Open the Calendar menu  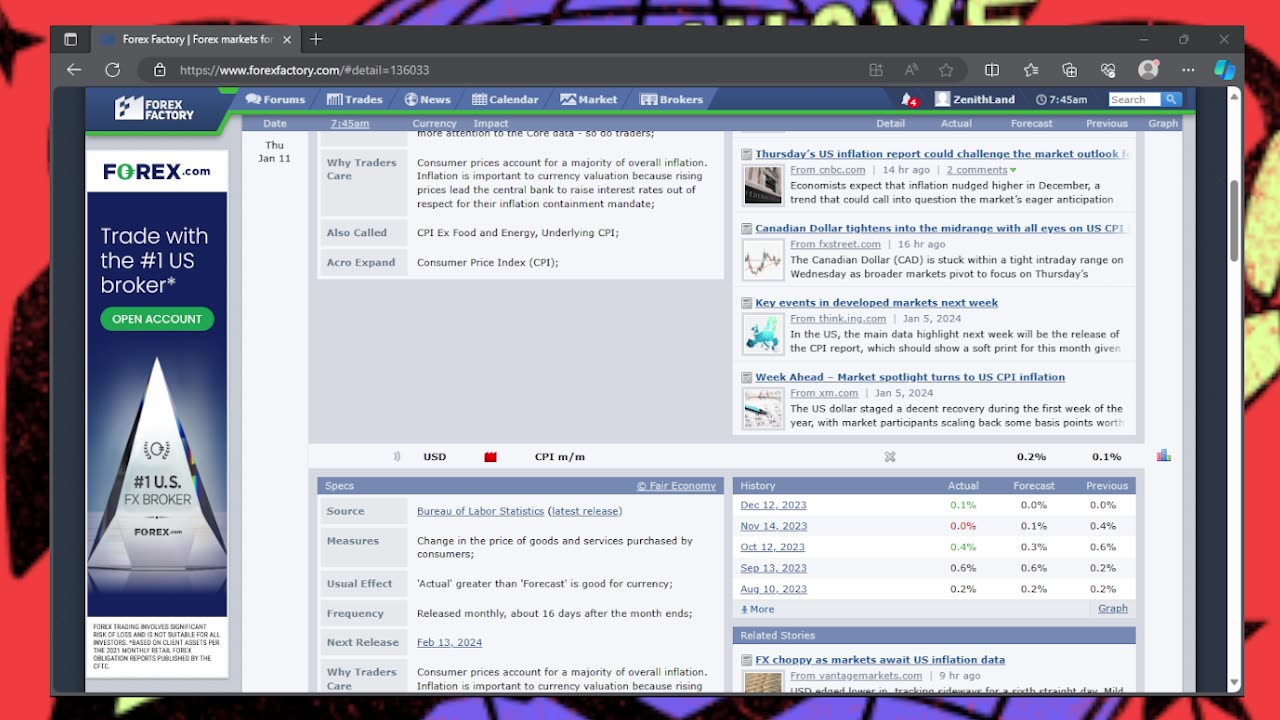pos(505,99)
